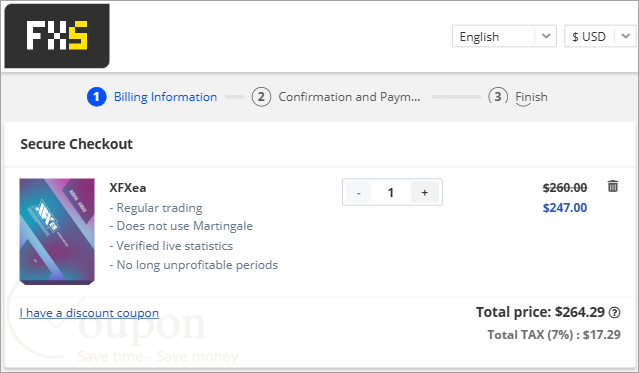The height and width of the screenshot is (373, 639).
Task: Click the XFXea product box thumbnail
Action: [x=57, y=231]
